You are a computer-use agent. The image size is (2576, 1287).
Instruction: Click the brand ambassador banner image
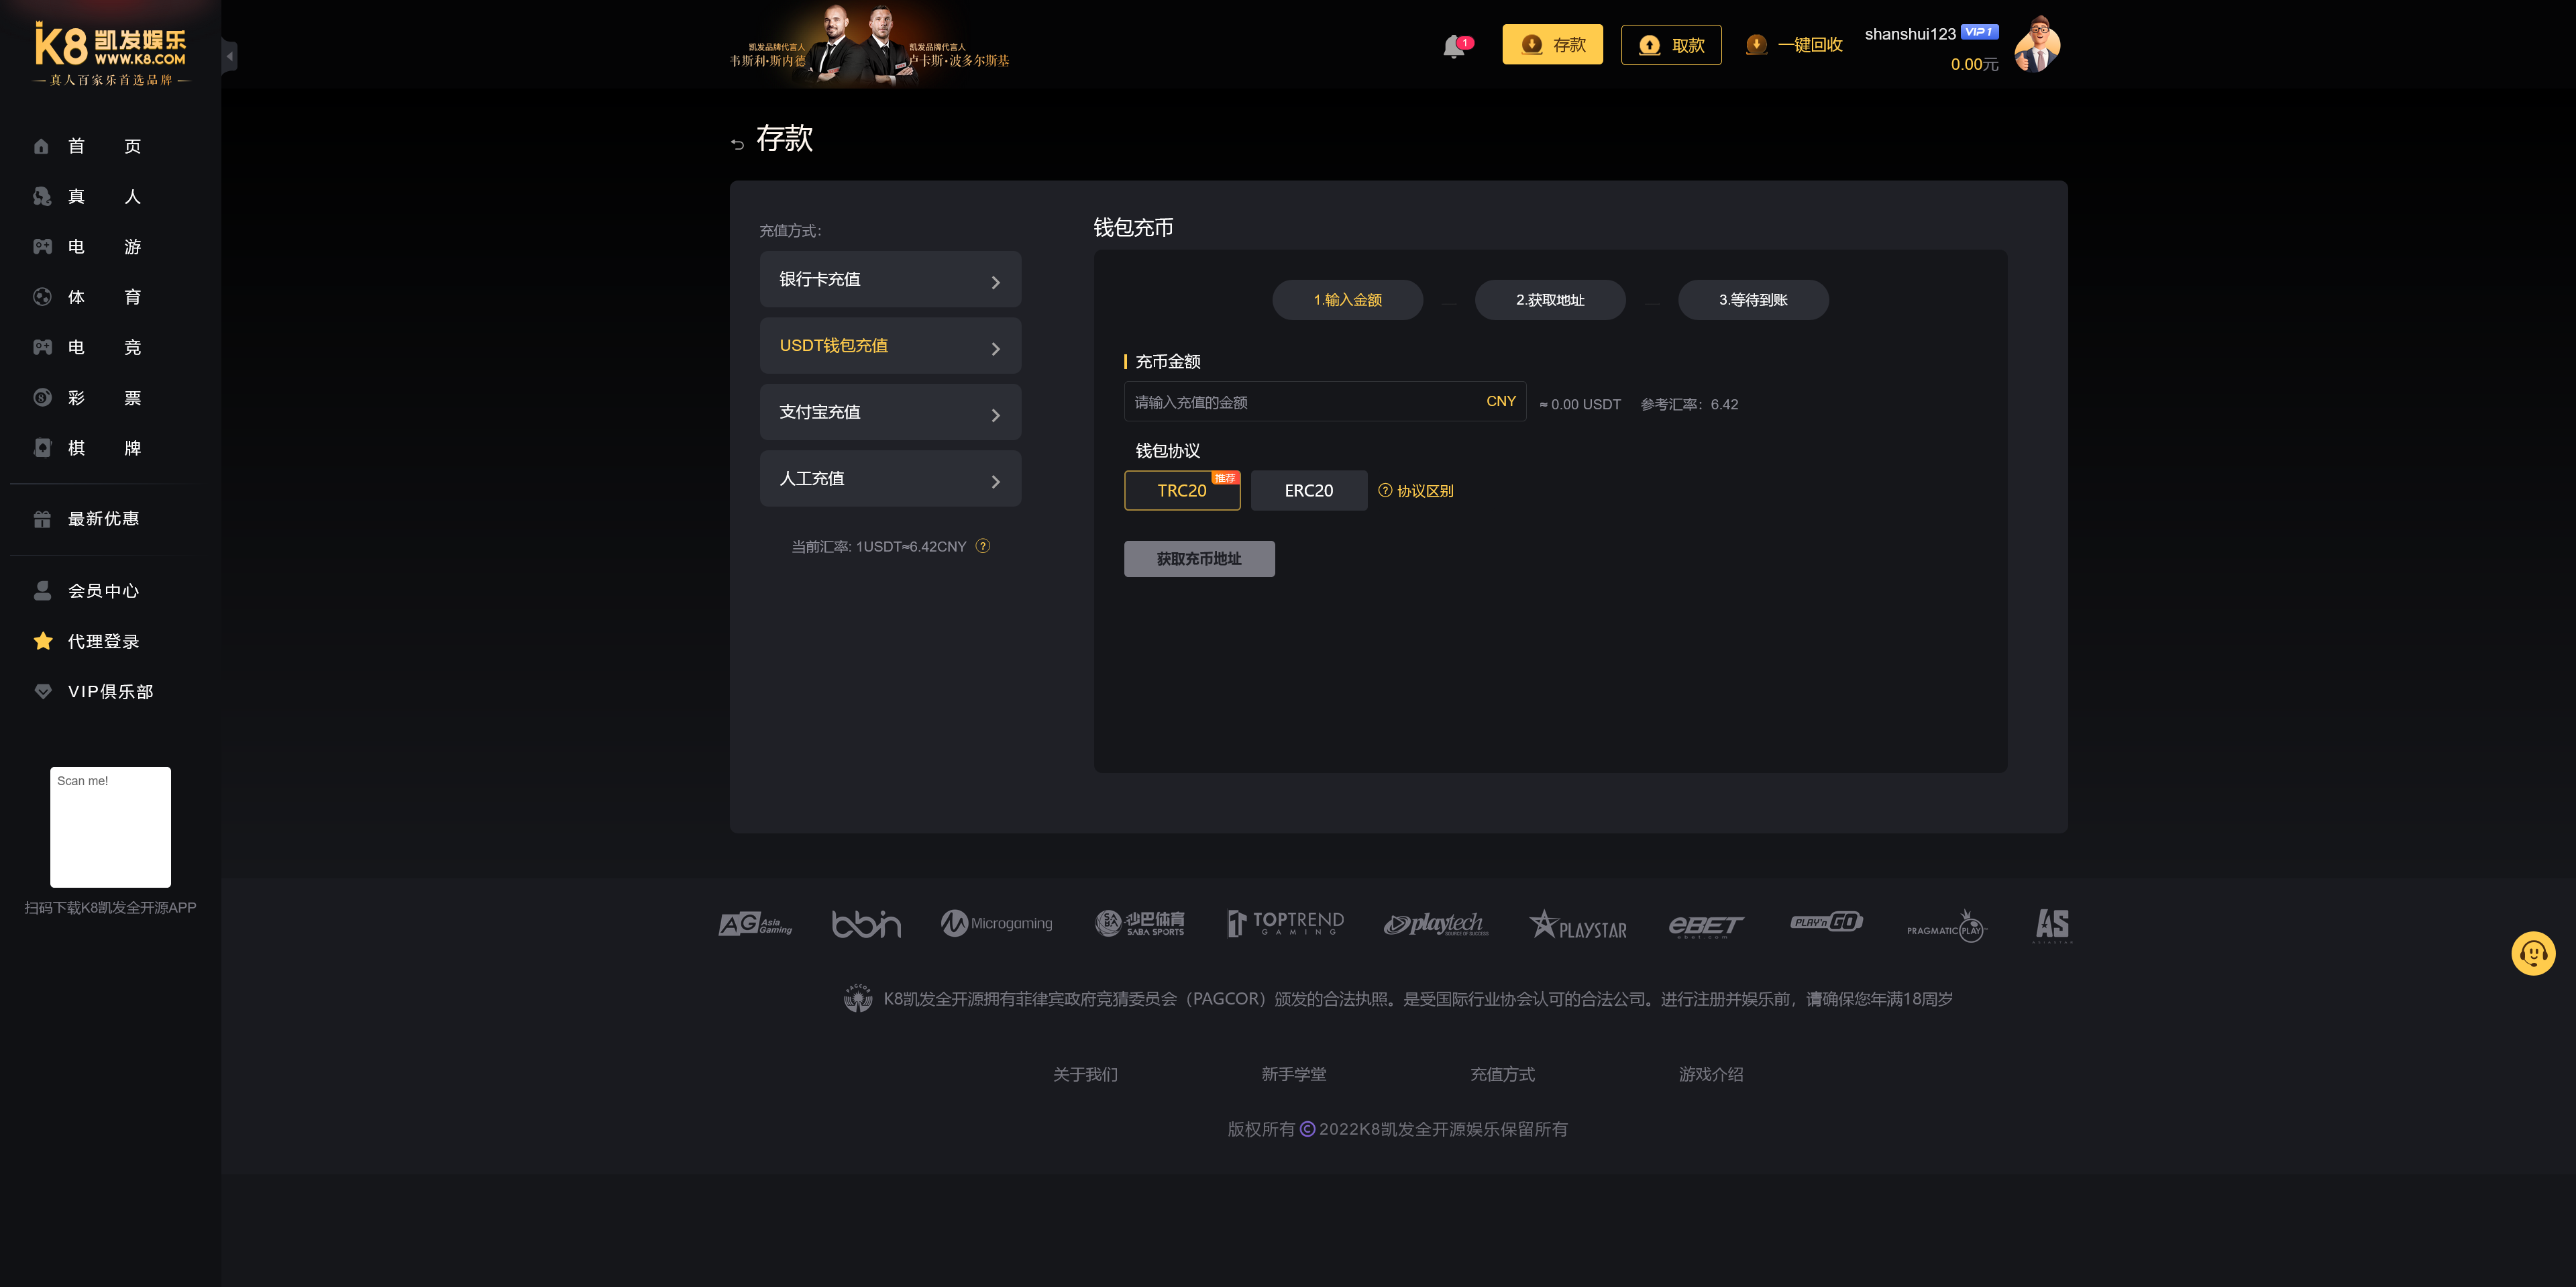[868, 44]
